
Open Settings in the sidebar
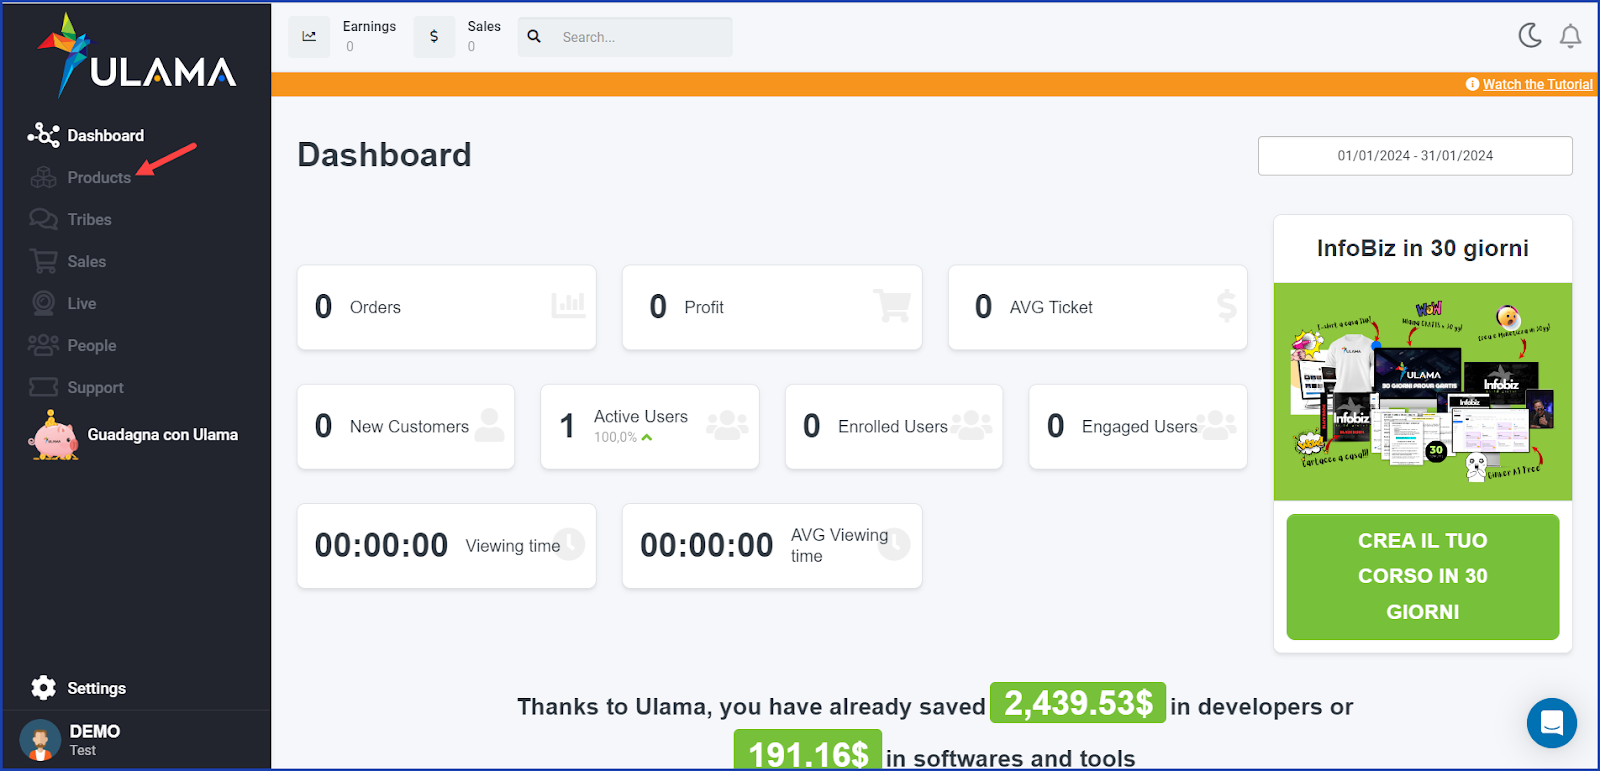pos(96,688)
